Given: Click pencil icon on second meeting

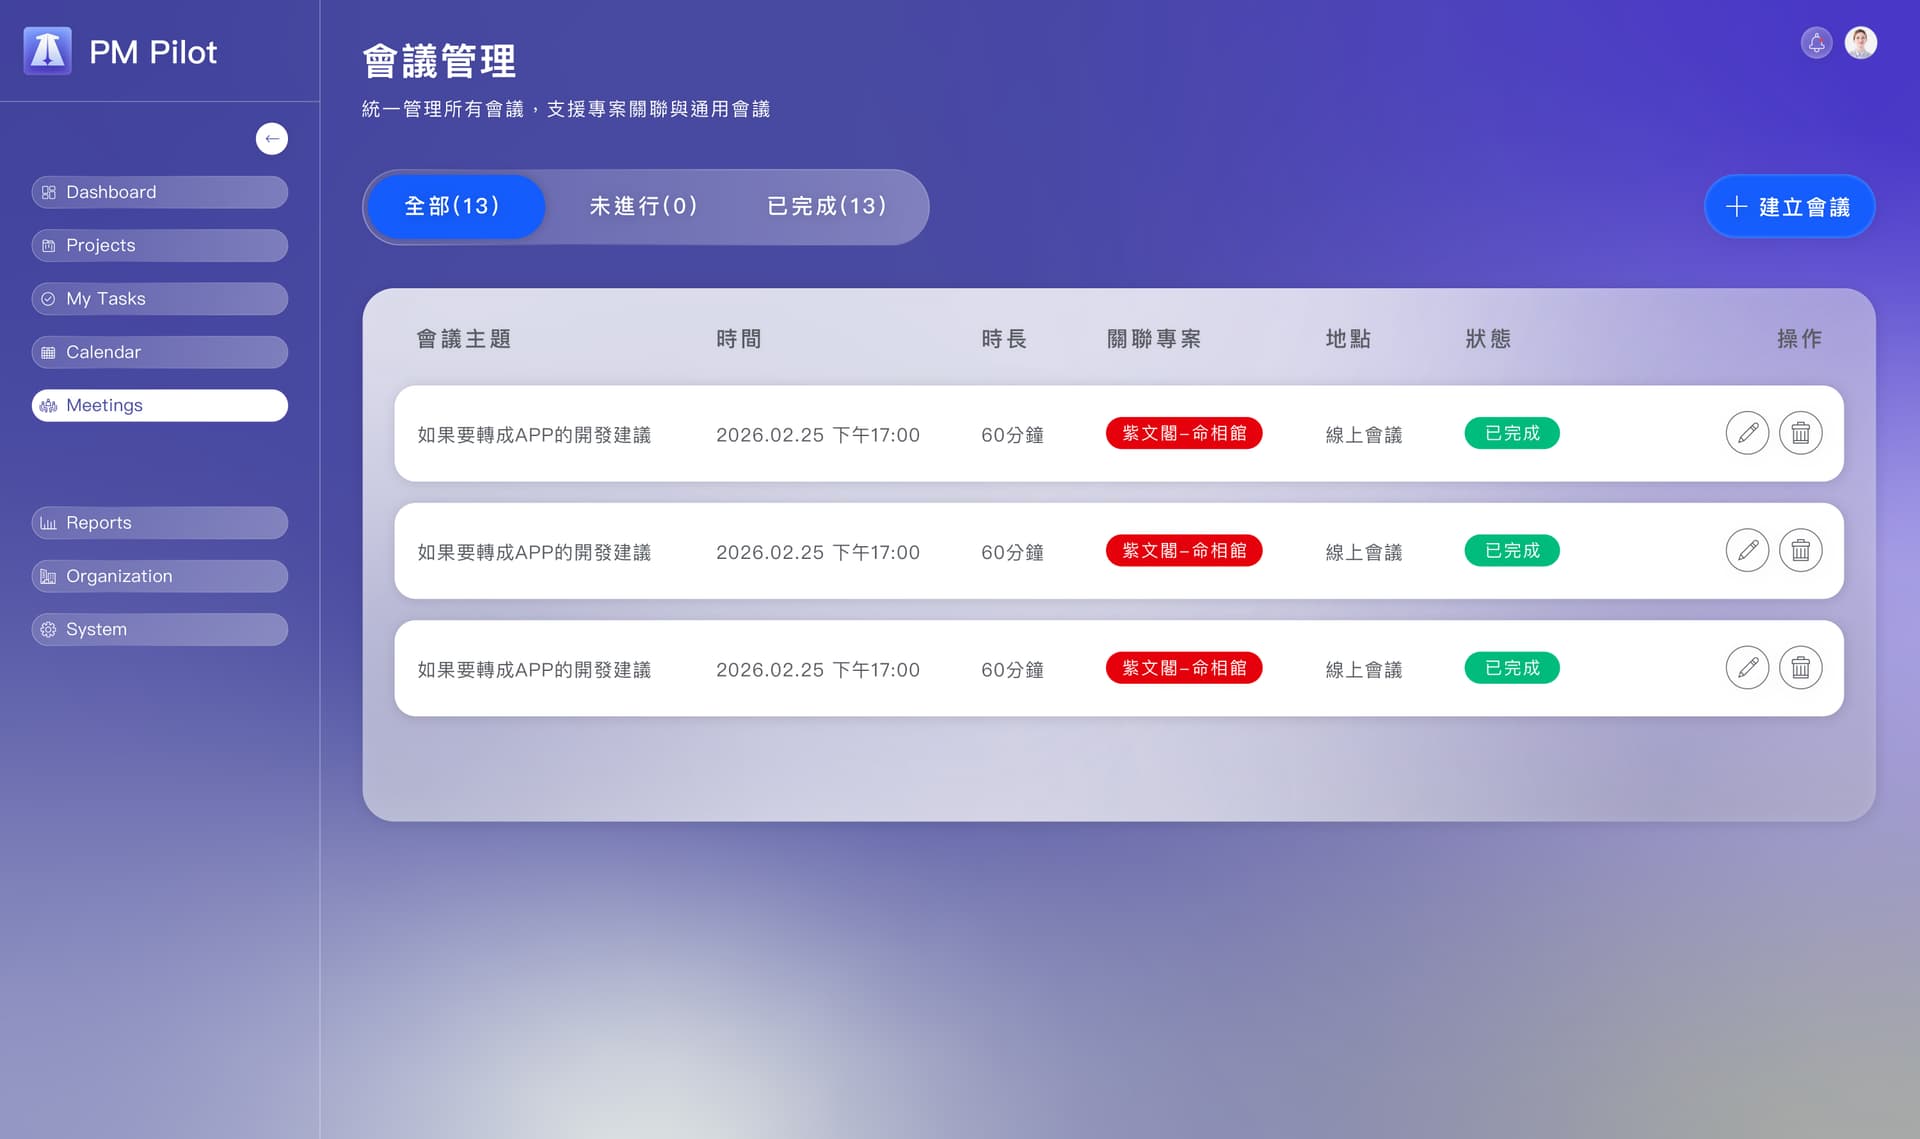Looking at the screenshot, I should pyautogui.click(x=1747, y=550).
